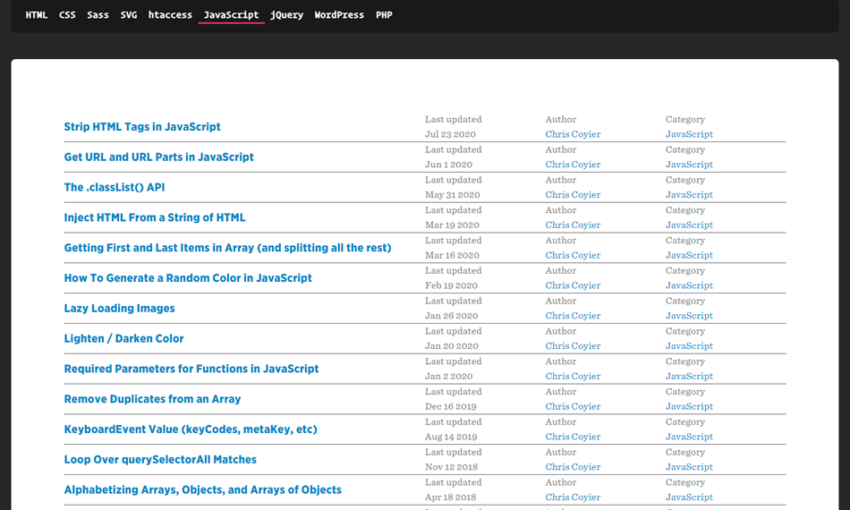This screenshot has width=850, height=510.
Task: Open Inject HTML From a String article
Action: point(154,217)
